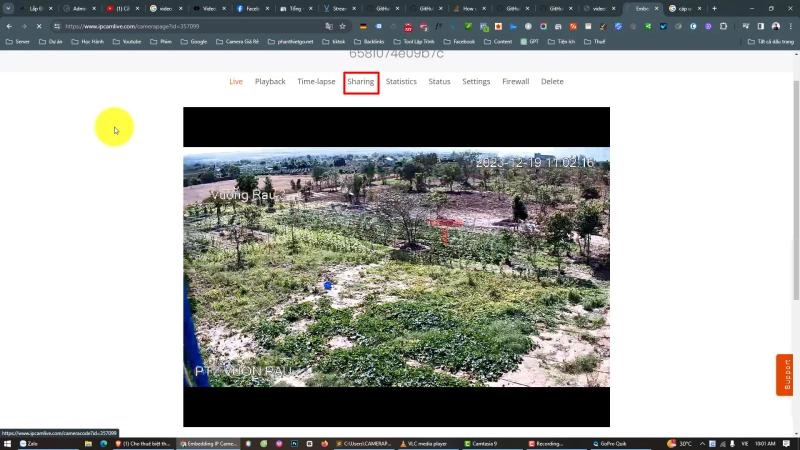Open the Windows Start menu
This screenshot has width=800, height=450.
click(x=7, y=444)
